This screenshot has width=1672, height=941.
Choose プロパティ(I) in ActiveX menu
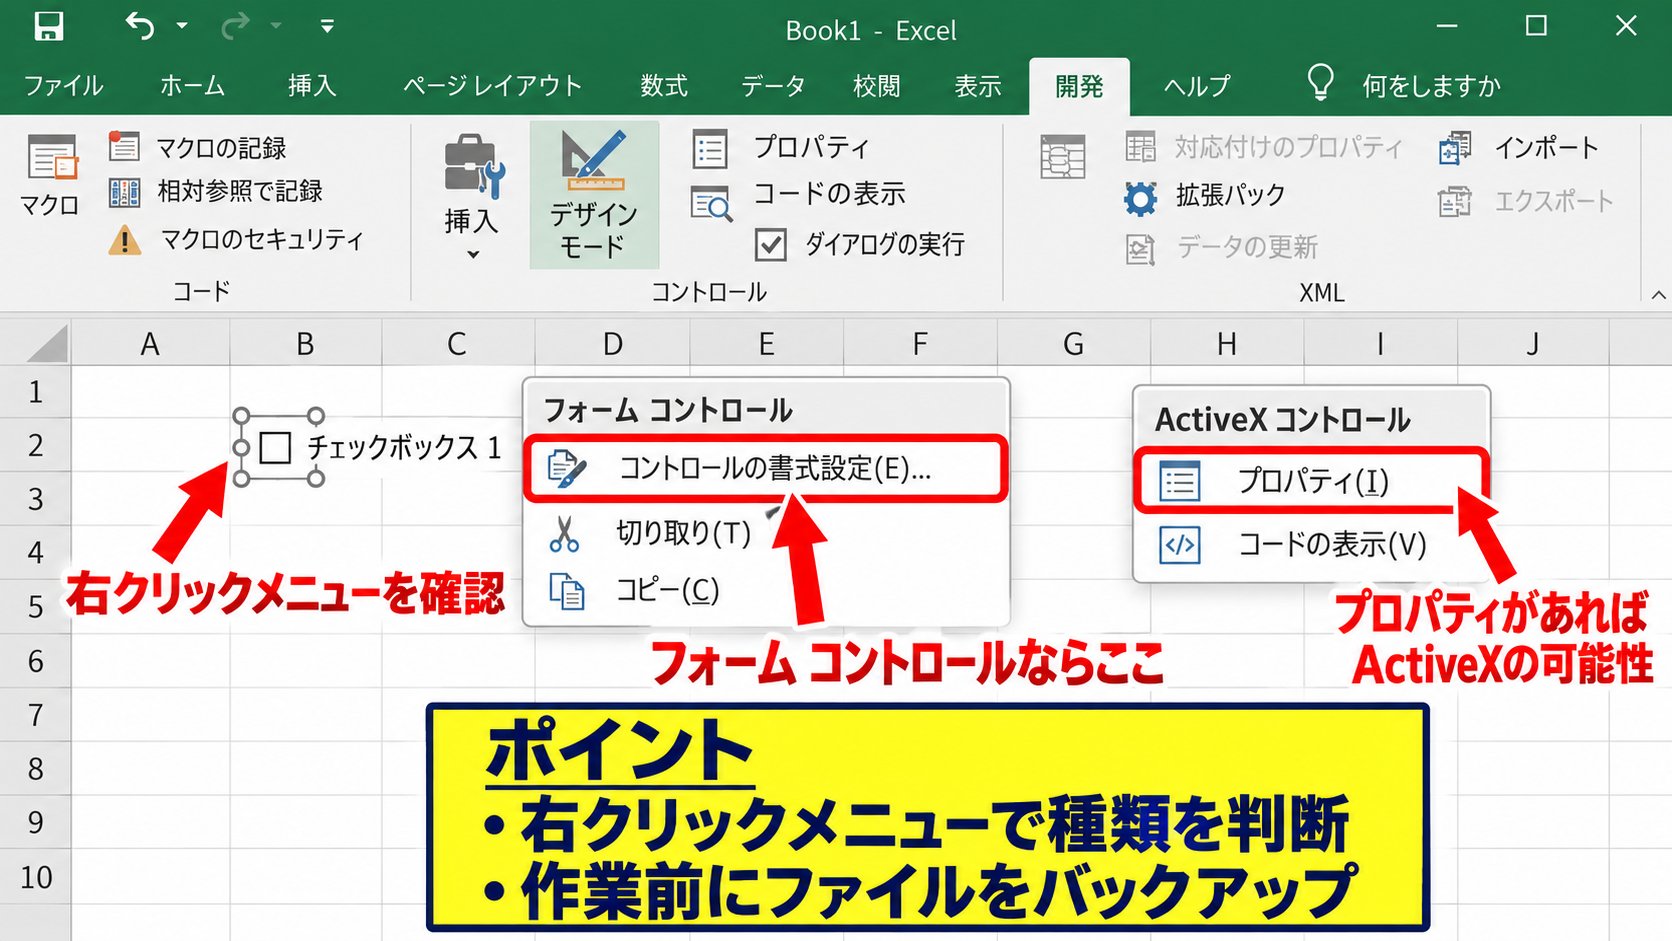tap(1311, 481)
